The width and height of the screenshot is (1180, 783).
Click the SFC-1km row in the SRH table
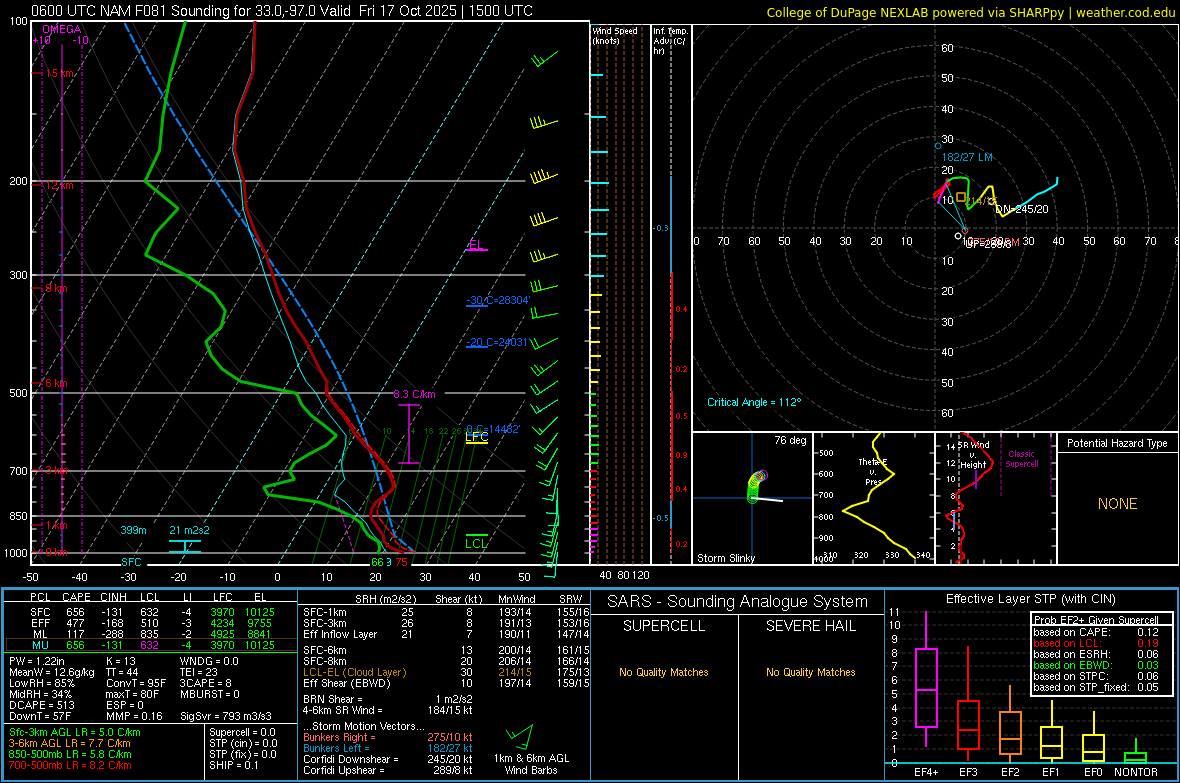[445, 612]
